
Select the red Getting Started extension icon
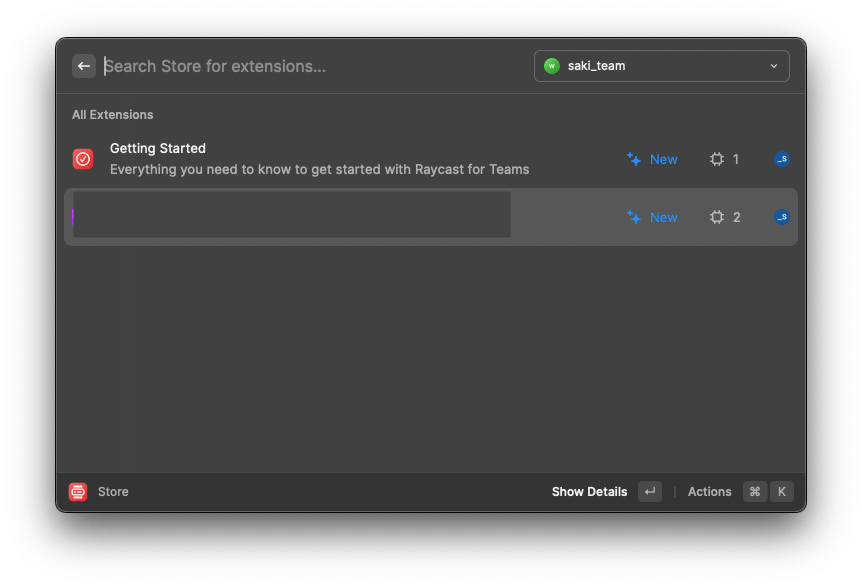(83, 159)
